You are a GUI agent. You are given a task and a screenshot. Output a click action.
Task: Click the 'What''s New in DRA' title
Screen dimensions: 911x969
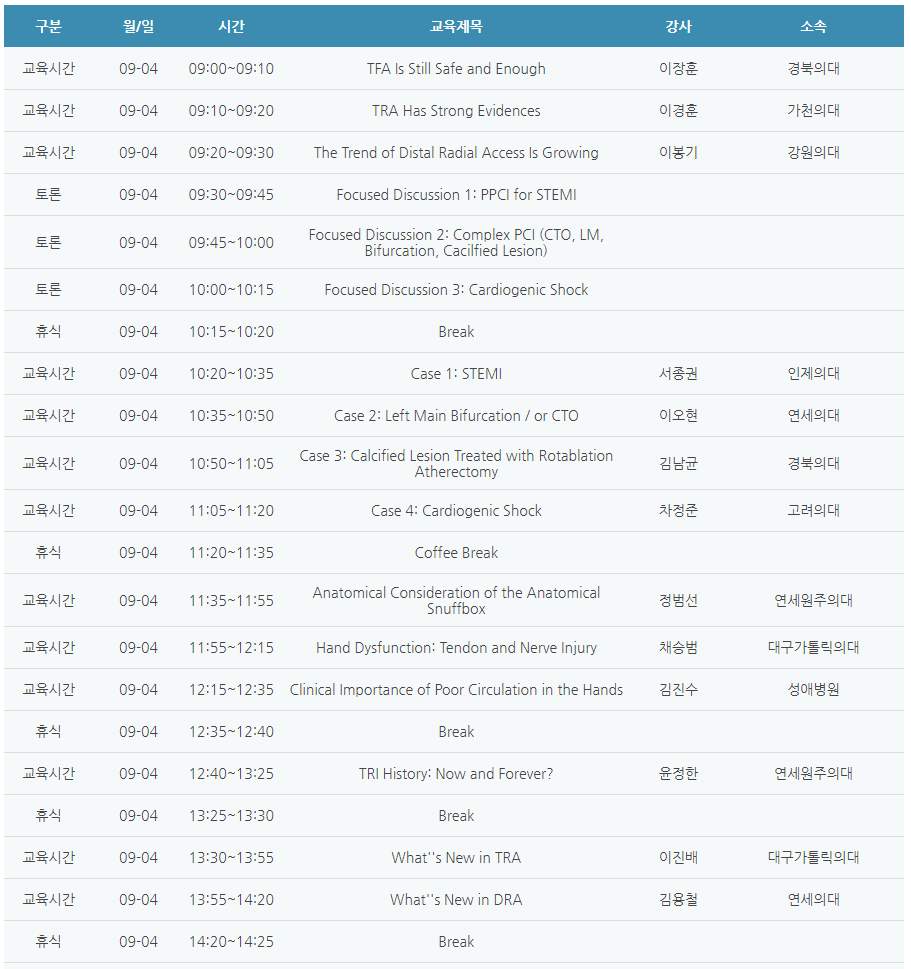click(x=456, y=900)
